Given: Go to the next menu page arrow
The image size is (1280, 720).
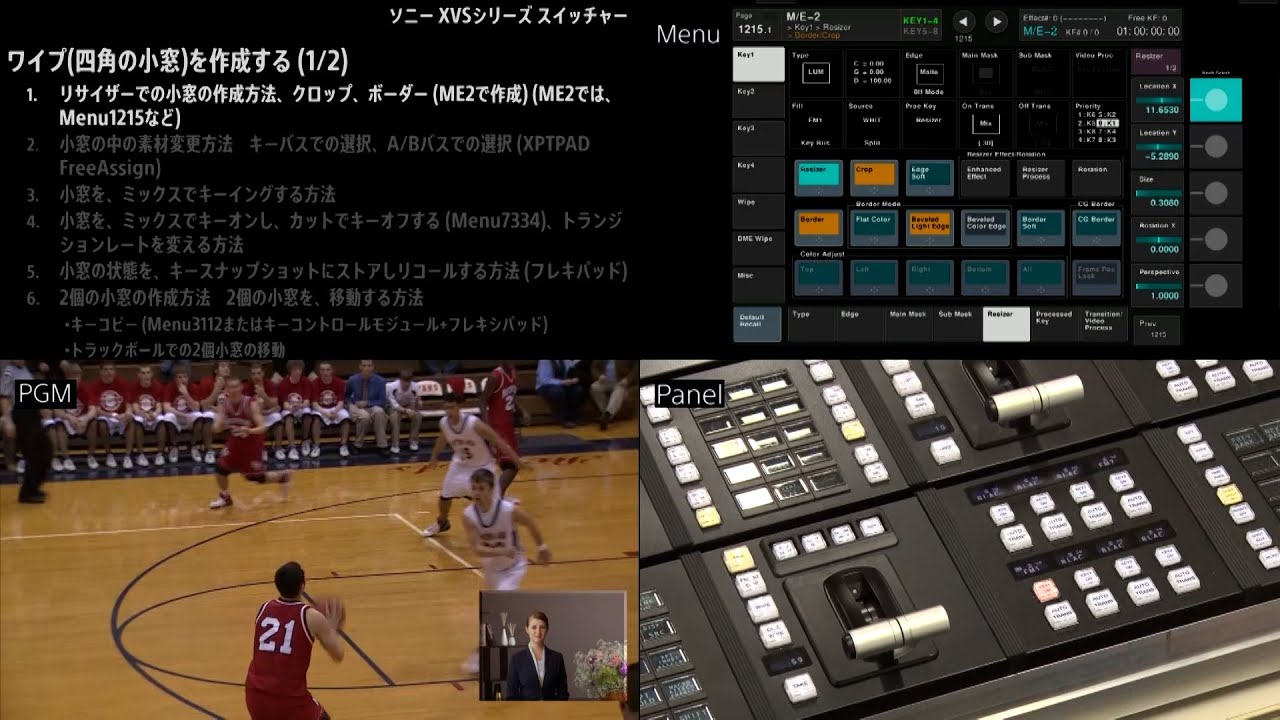Looking at the screenshot, I should click(996, 21).
